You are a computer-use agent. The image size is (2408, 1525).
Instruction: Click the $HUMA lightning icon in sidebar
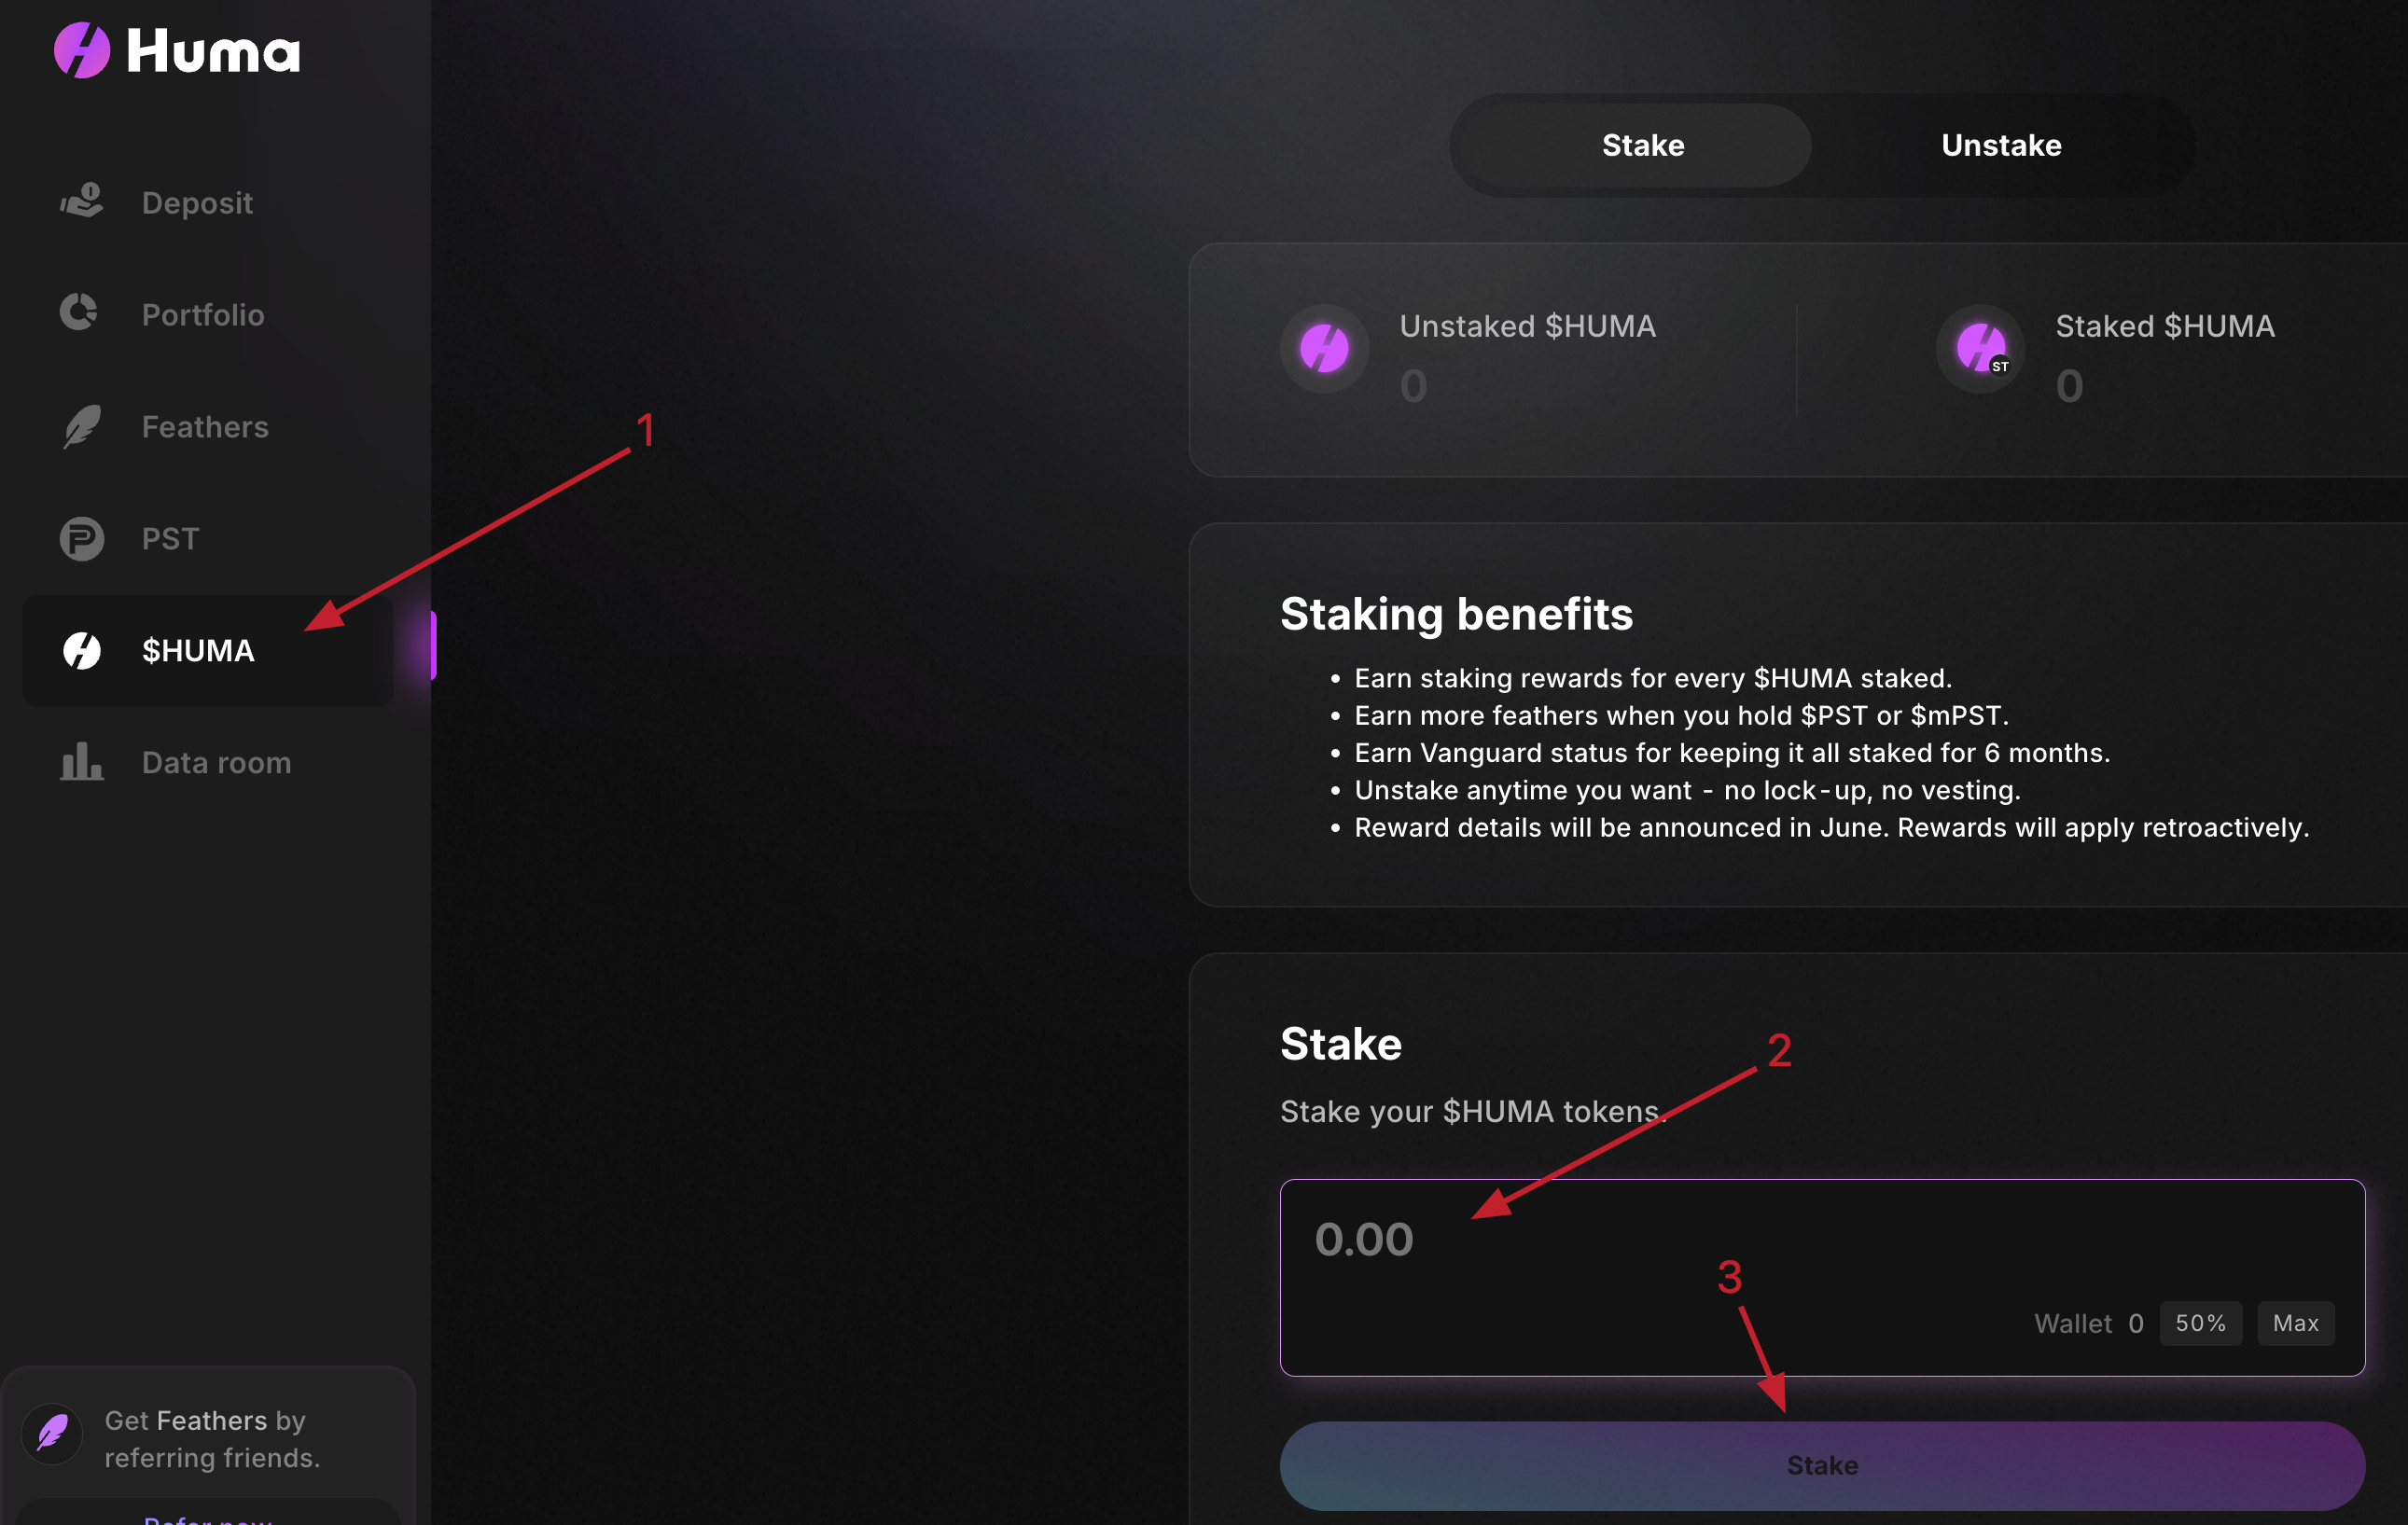click(82, 651)
